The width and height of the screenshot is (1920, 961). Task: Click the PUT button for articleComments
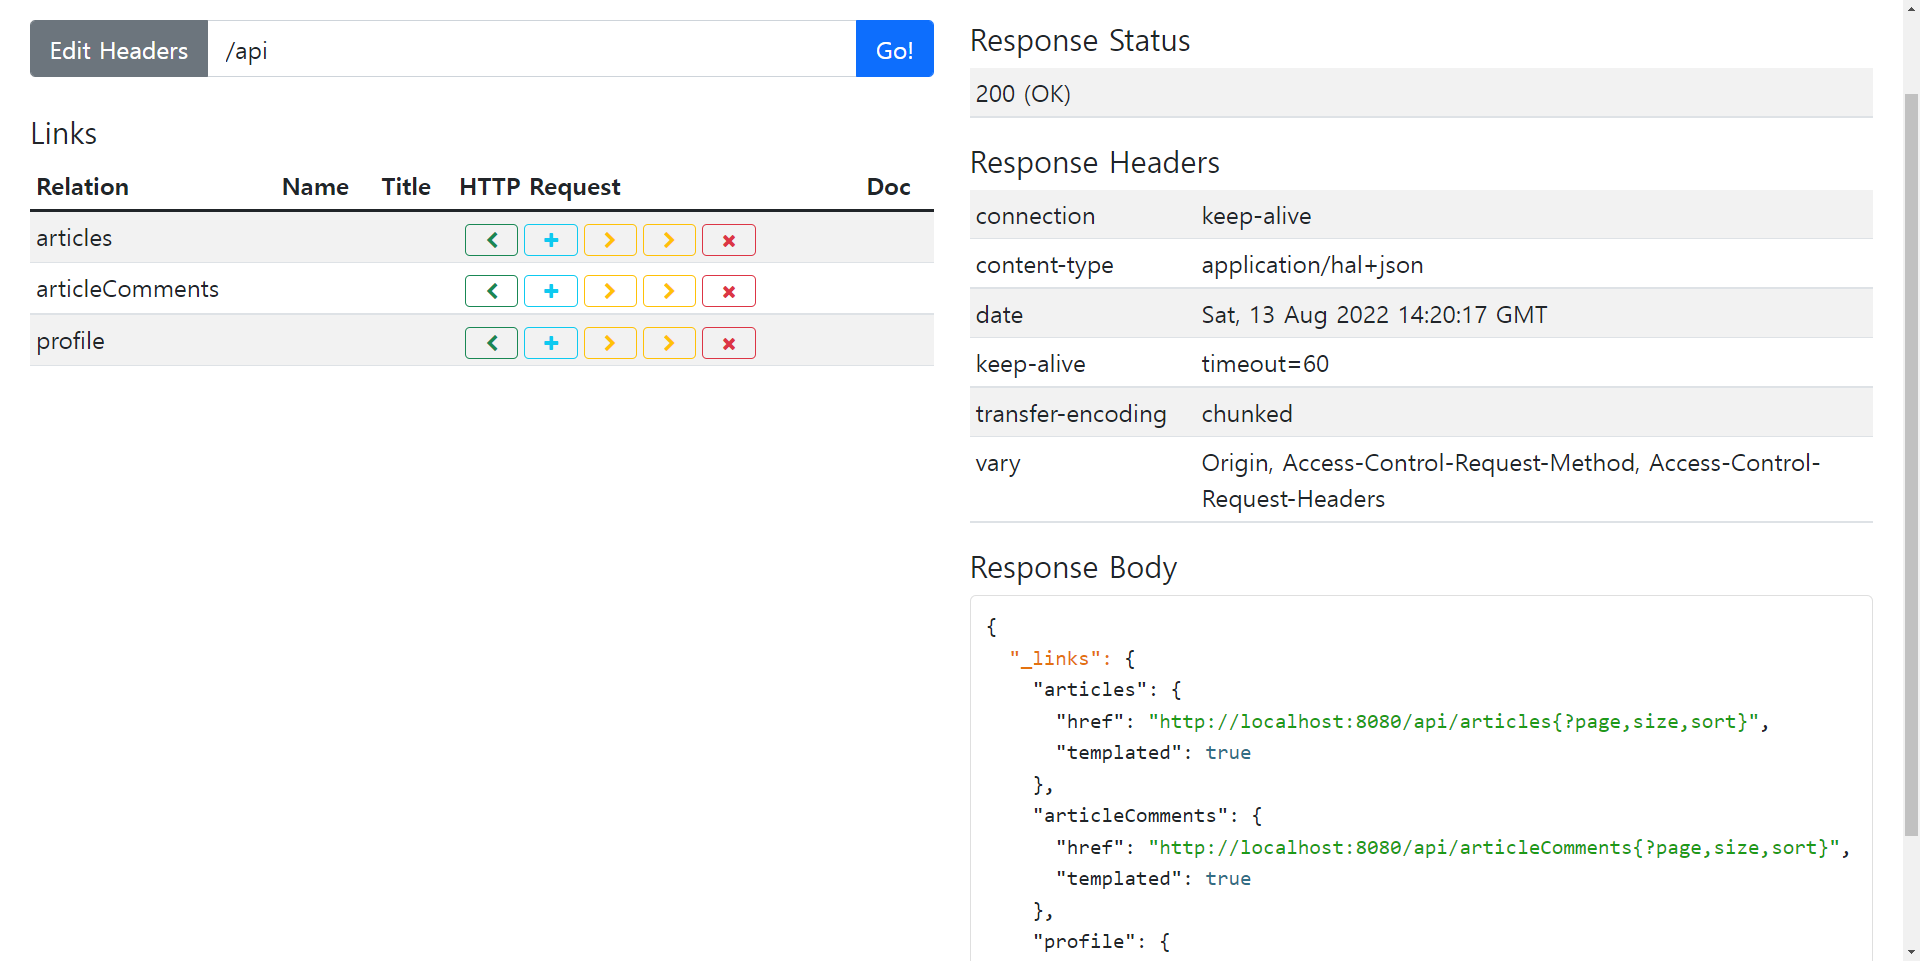tap(610, 291)
